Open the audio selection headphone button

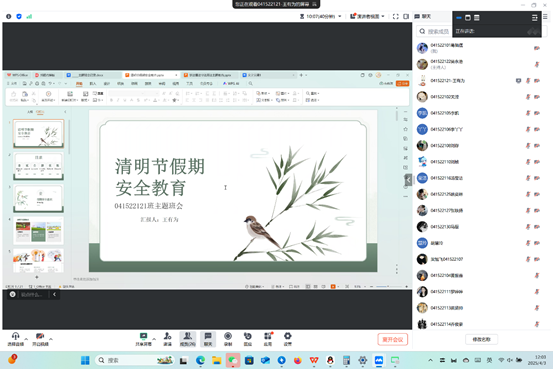(16, 339)
